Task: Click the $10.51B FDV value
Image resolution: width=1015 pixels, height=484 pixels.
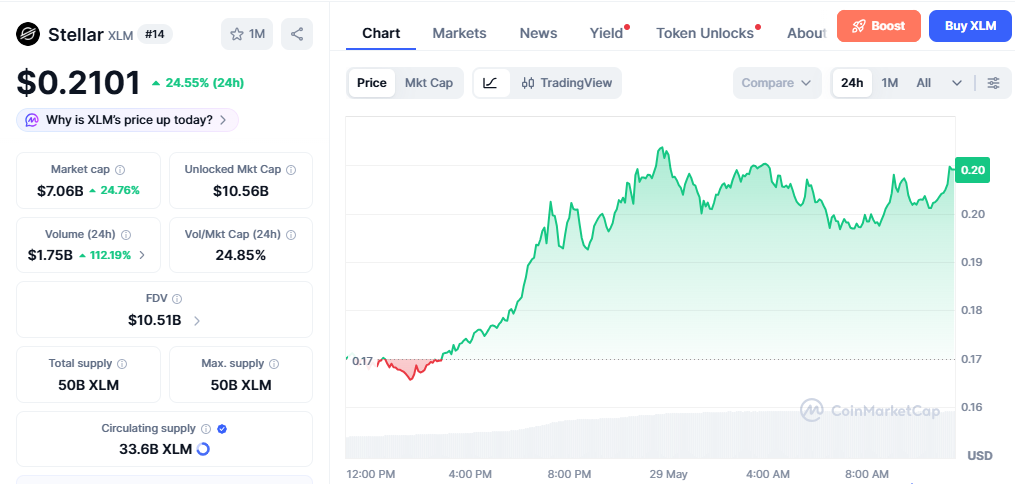Action: pyautogui.click(x=155, y=320)
